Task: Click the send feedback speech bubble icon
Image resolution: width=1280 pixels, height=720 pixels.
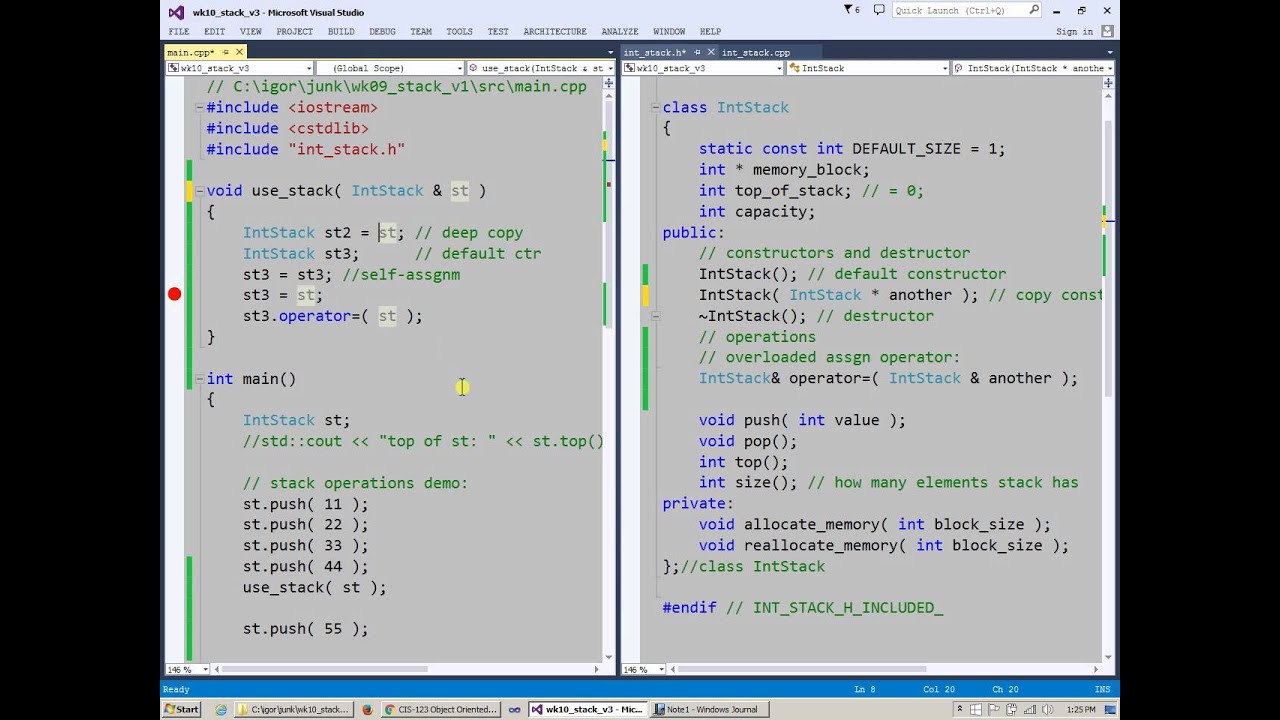Action: click(x=879, y=10)
